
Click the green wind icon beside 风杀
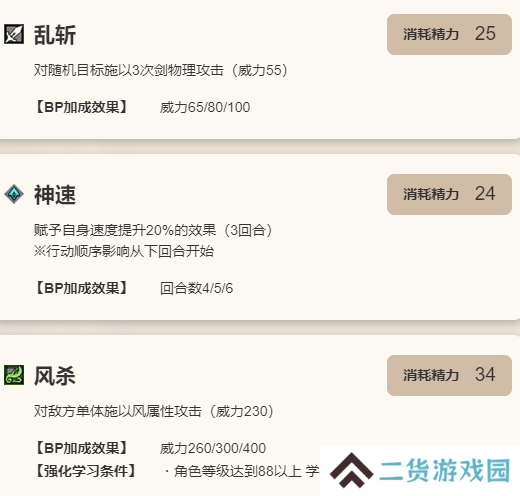tap(14, 375)
